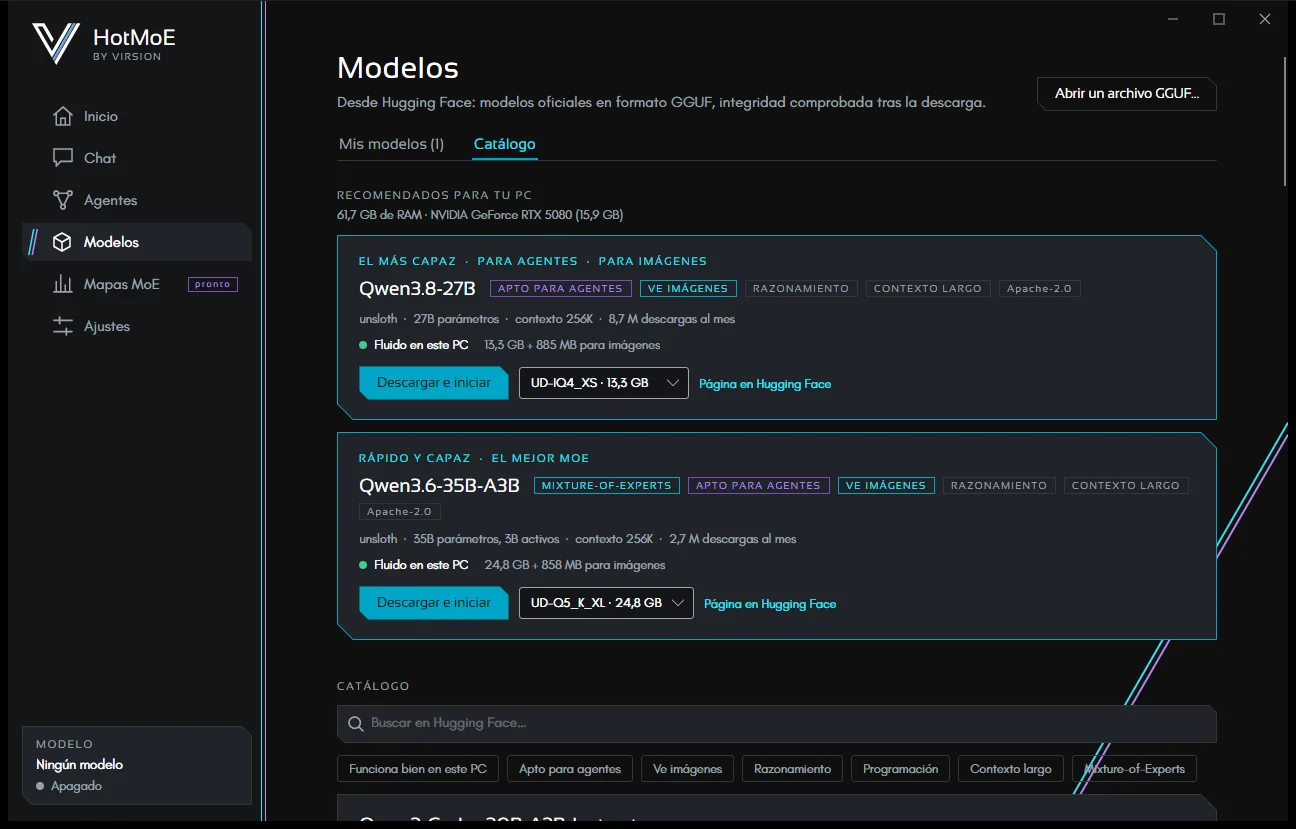Toggle the Apto para agentes filter chip

click(x=570, y=769)
